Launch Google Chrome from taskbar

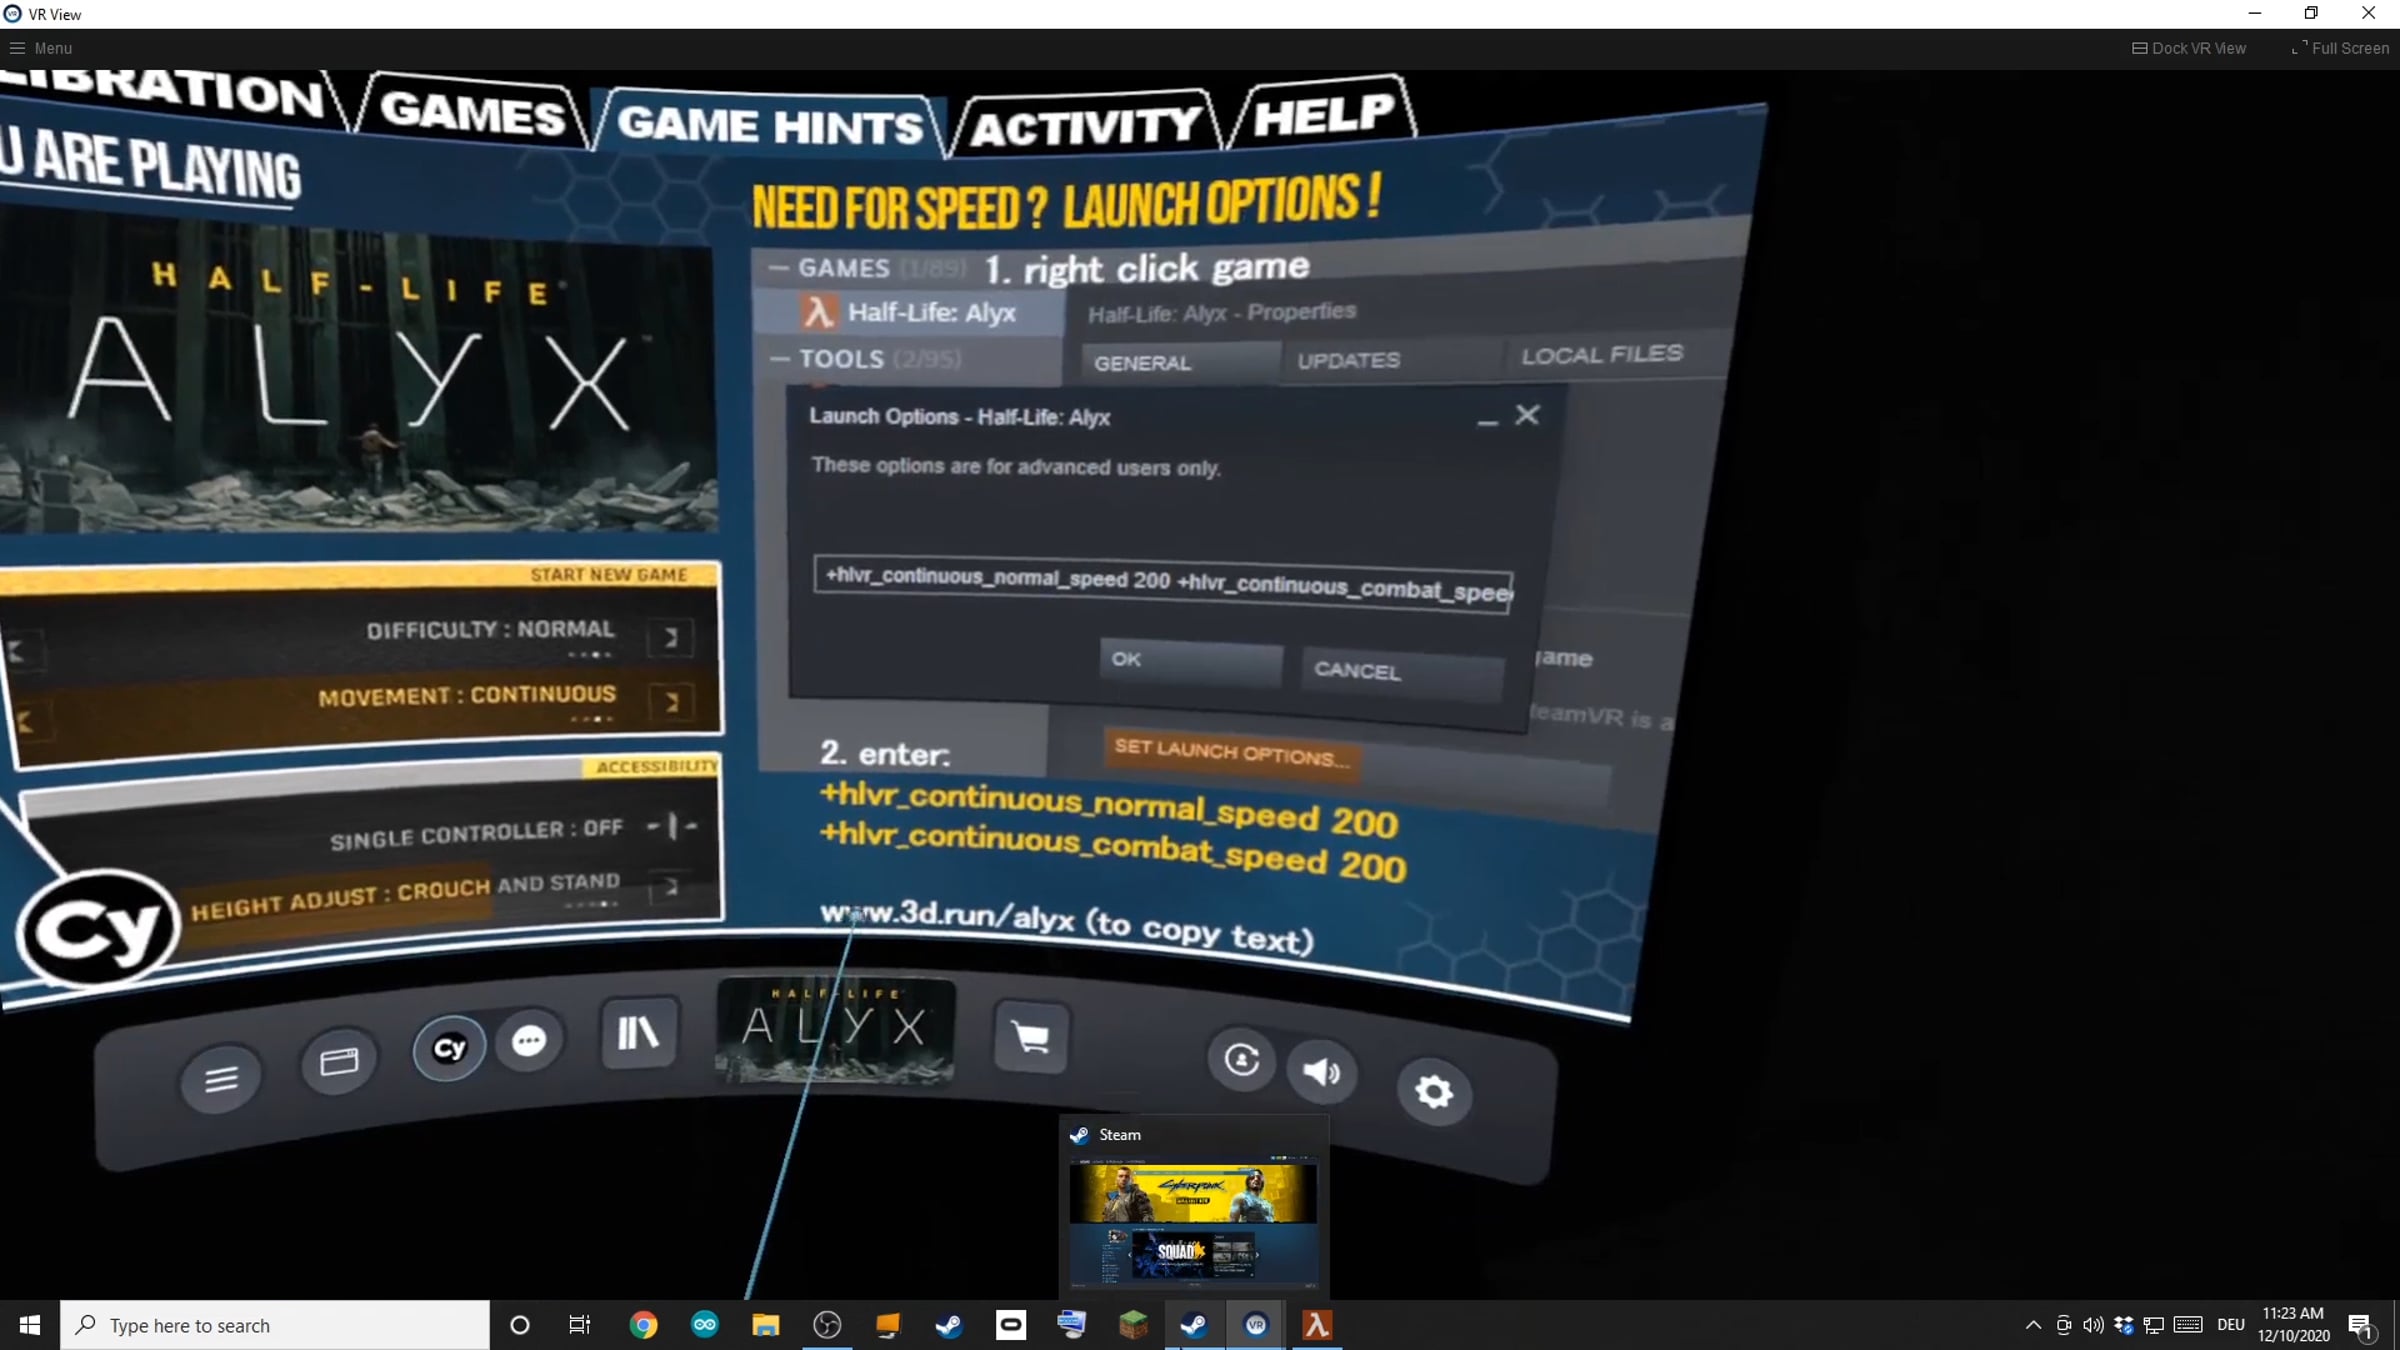[644, 1326]
